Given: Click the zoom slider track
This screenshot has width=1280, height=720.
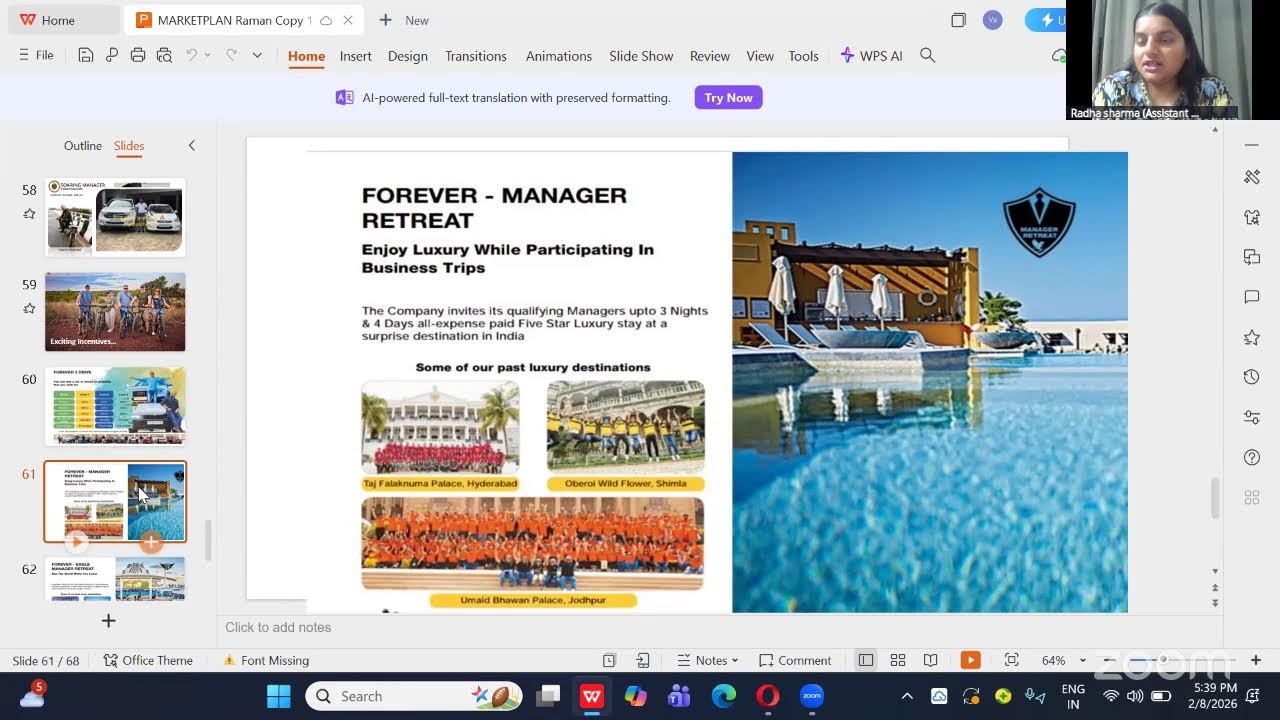Looking at the screenshot, I should [x=1182, y=660].
